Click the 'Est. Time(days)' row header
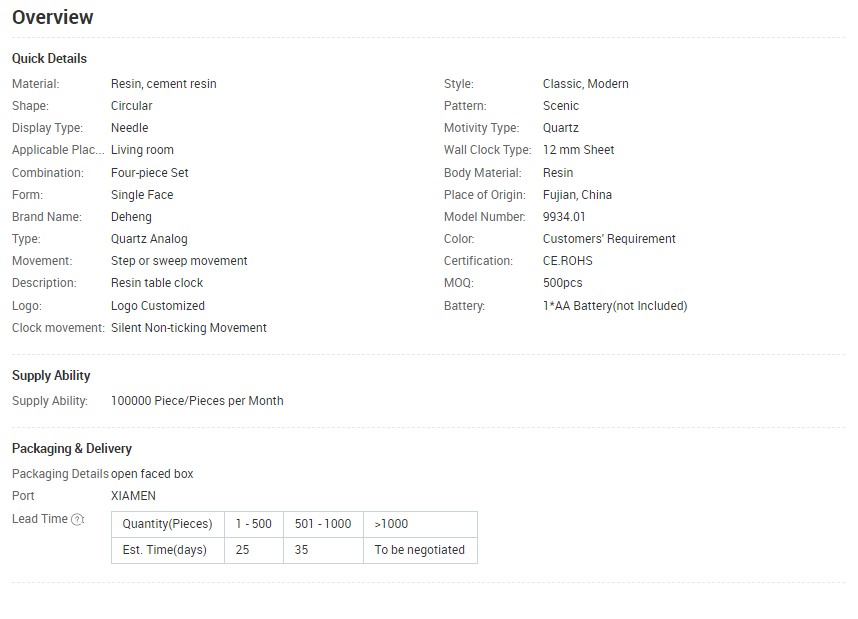The width and height of the screenshot is (858, 619). tap(167, 550)
